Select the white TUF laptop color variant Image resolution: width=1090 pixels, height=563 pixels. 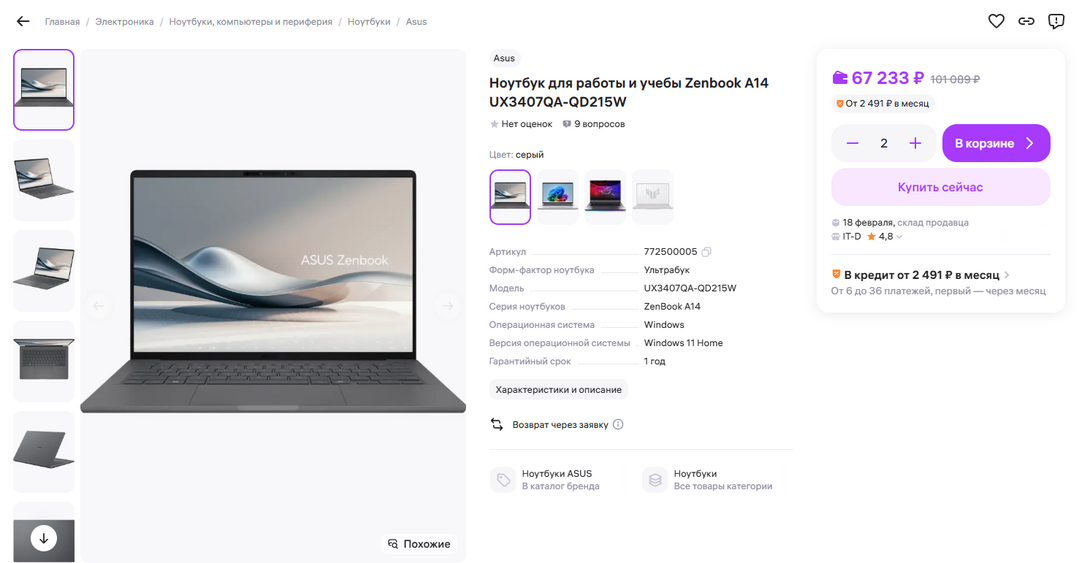(x=652, y=197)
